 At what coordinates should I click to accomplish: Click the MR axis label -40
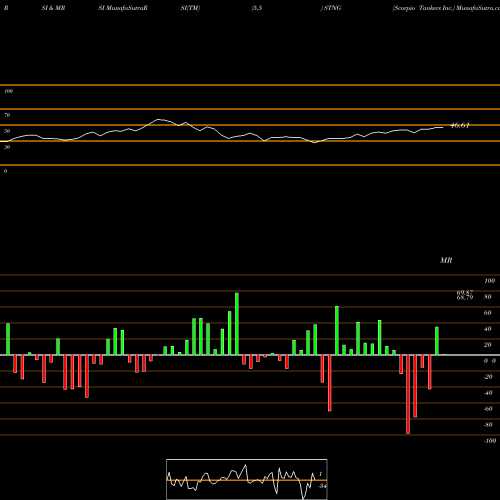point(488,393)
